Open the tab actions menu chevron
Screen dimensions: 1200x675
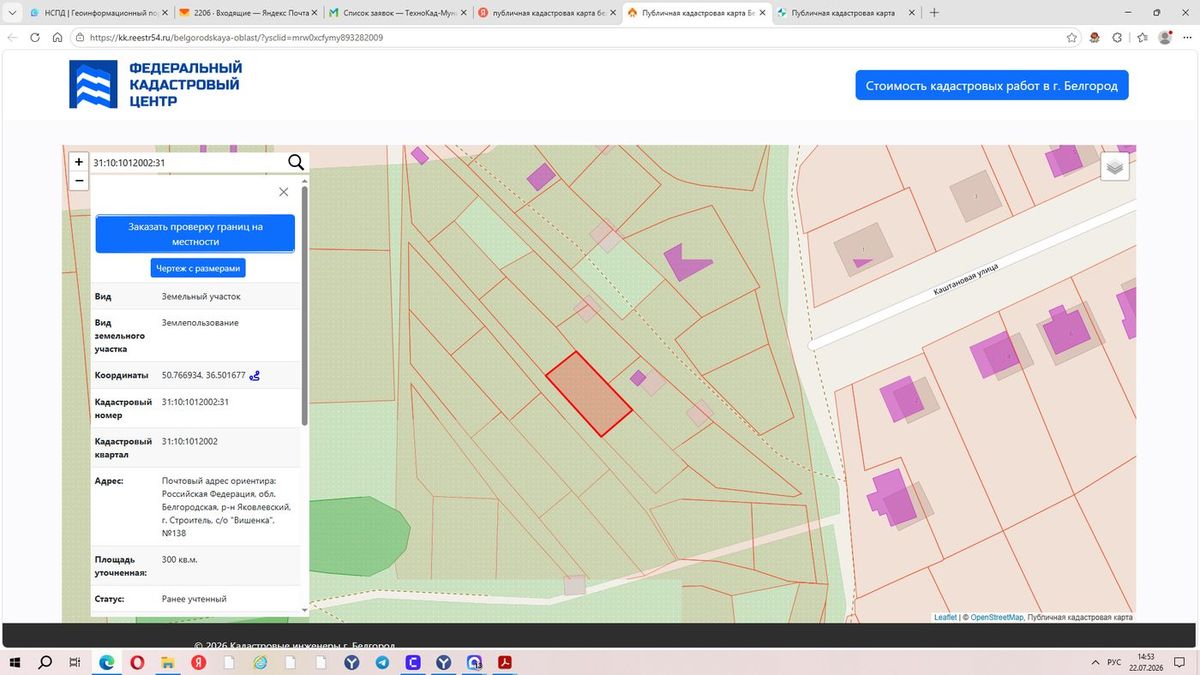[10, 13]
